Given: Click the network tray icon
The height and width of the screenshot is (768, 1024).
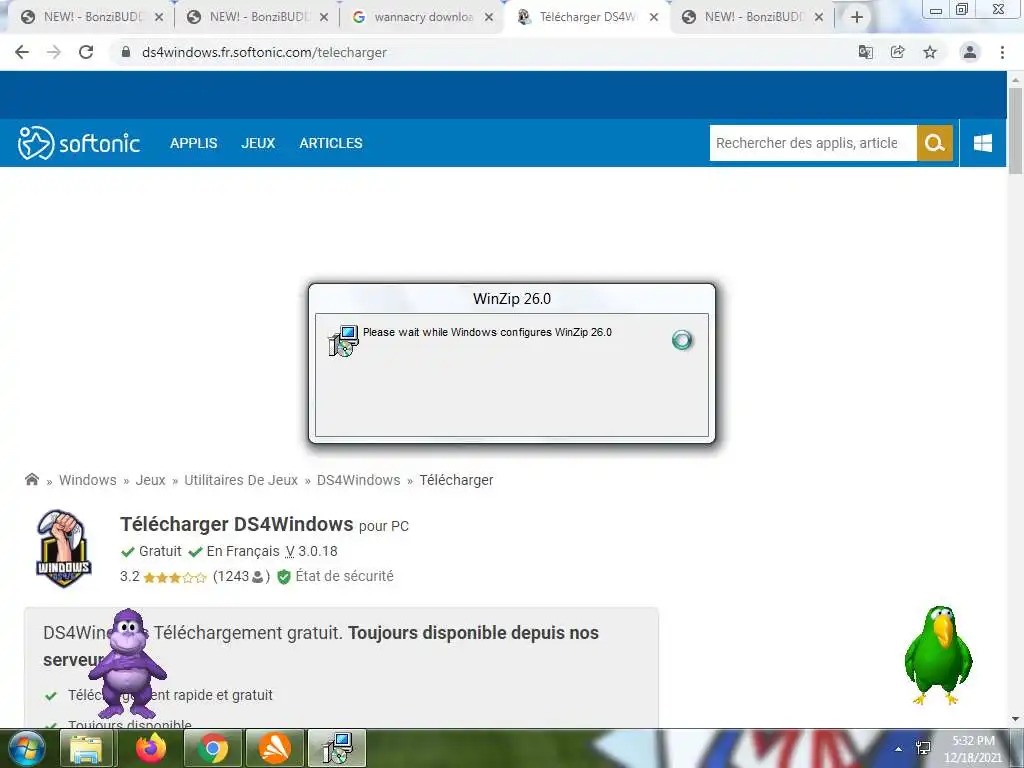Looking at the screenshot, I should (923, 748).
